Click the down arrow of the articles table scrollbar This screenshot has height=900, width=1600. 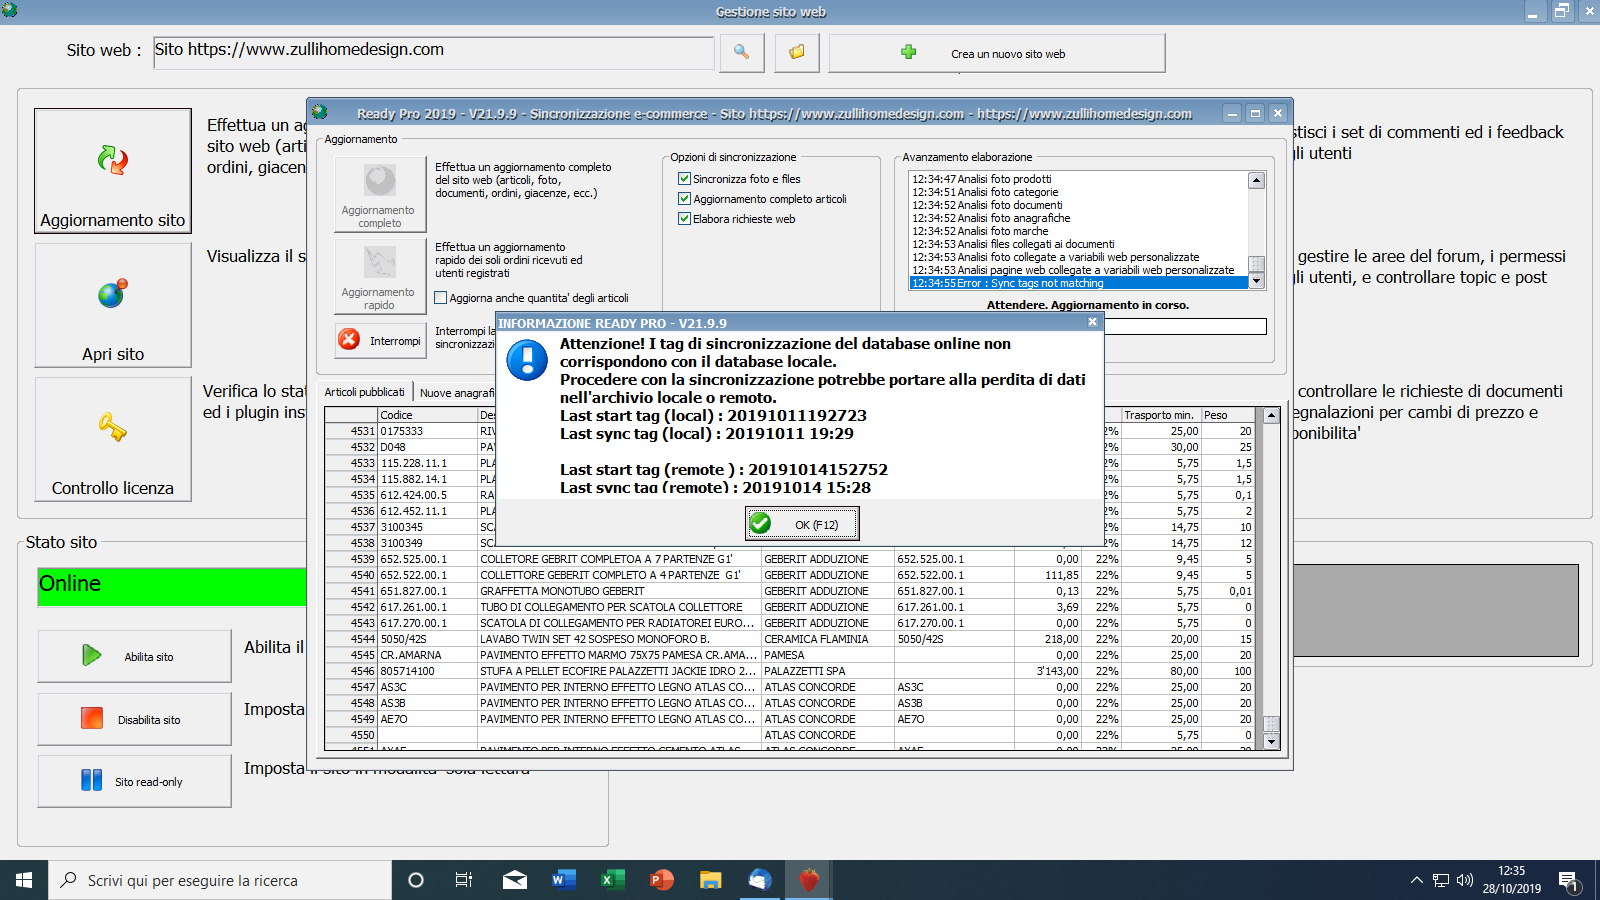click(1271, 742)
